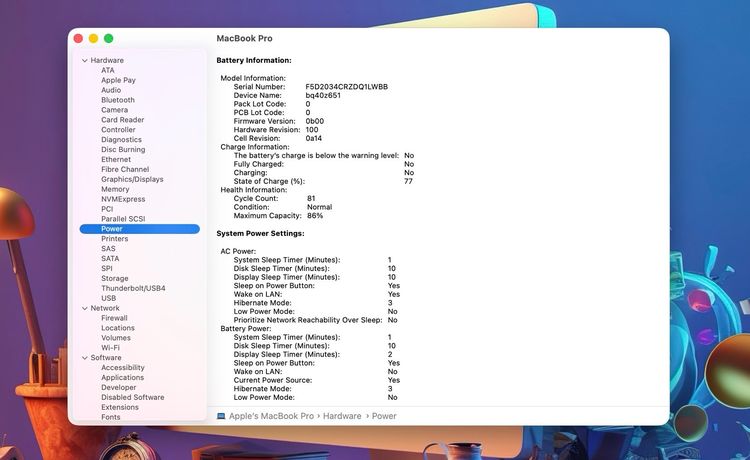Image resolution: width=750 pixels, height=460 pixels.
Task: Click the Current Power Source label
Action: (x=273, y=381)
